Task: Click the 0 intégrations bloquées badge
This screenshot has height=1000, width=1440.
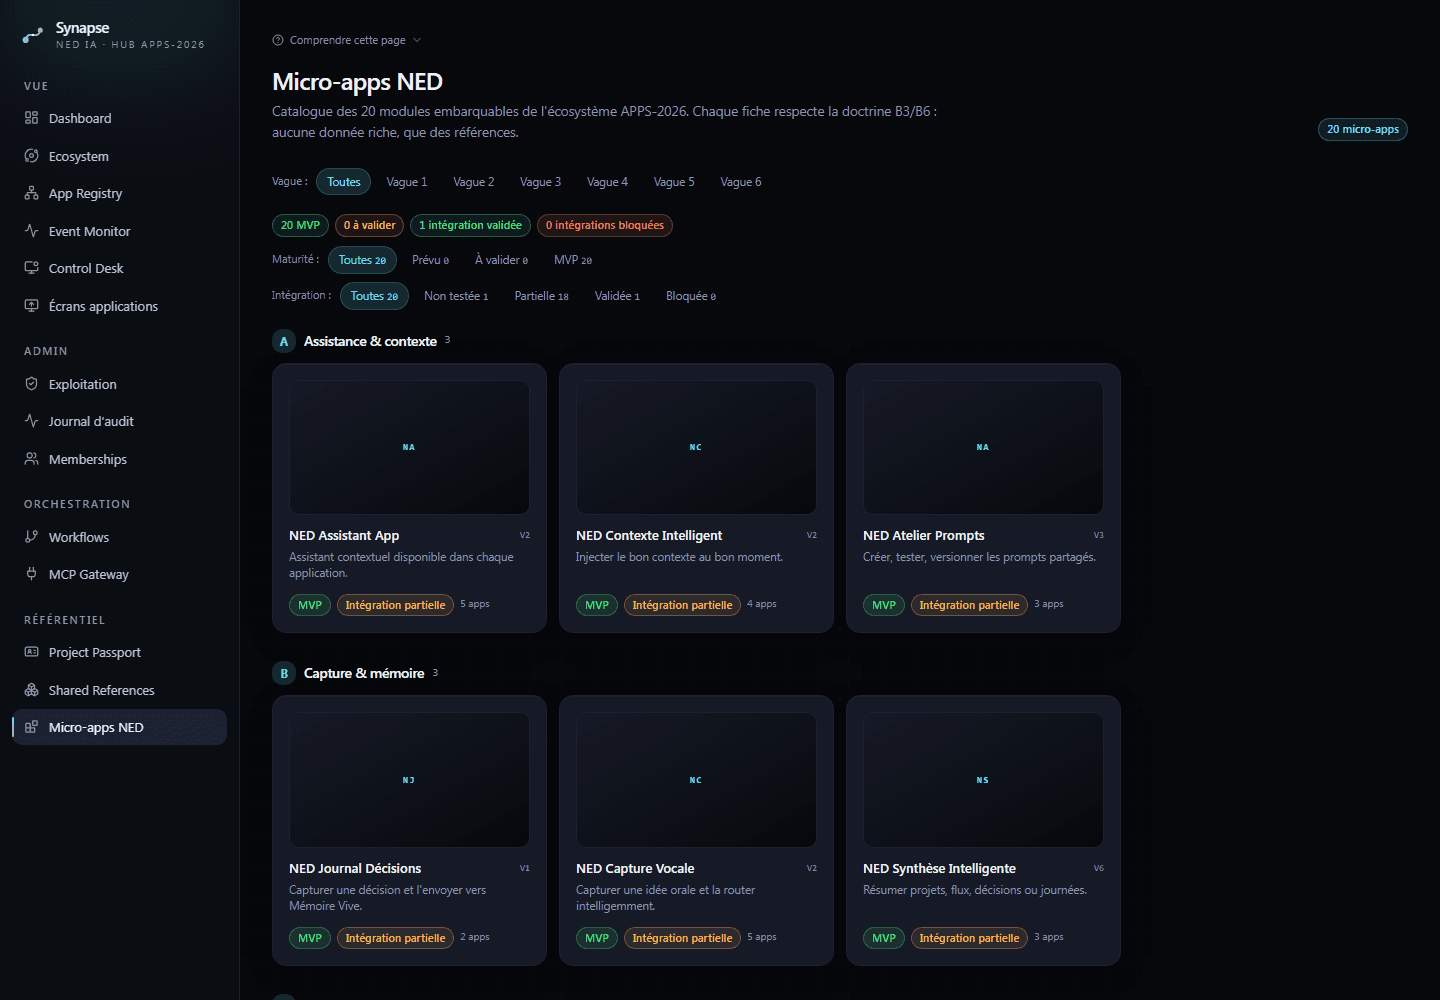Action: pos(604,225)
